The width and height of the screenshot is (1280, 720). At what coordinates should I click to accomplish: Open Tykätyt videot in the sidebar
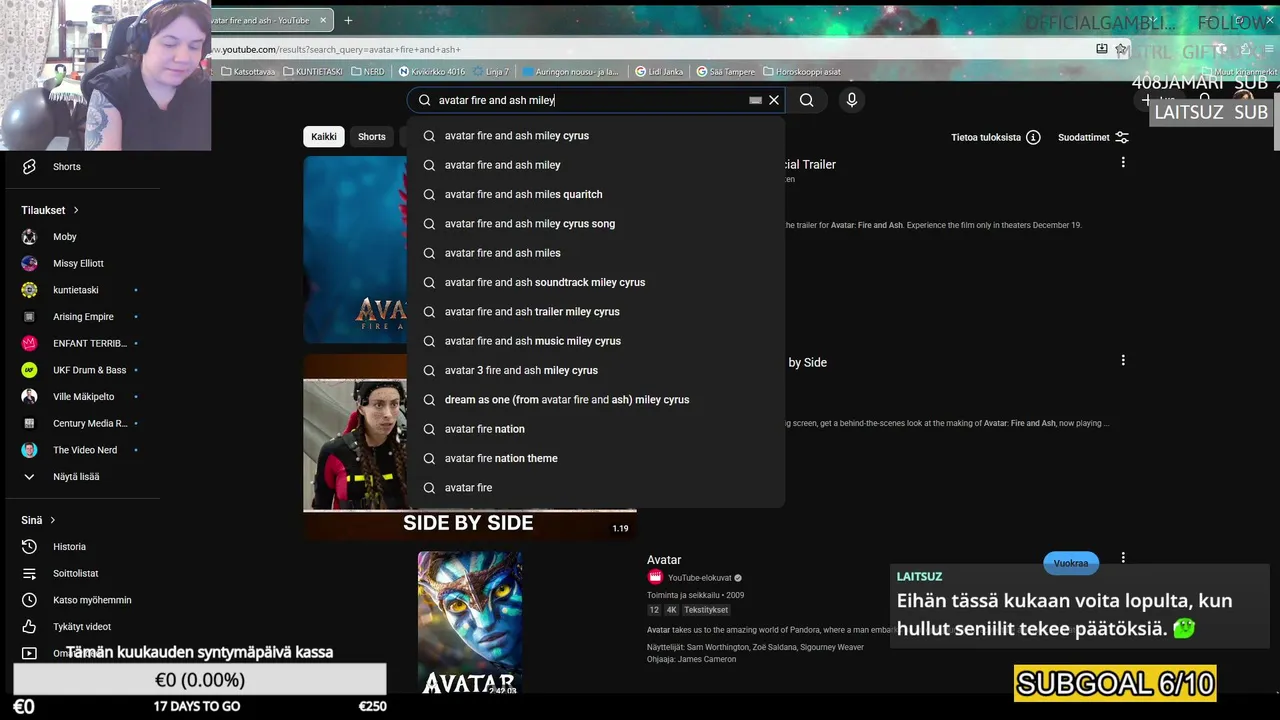point(83,627)
